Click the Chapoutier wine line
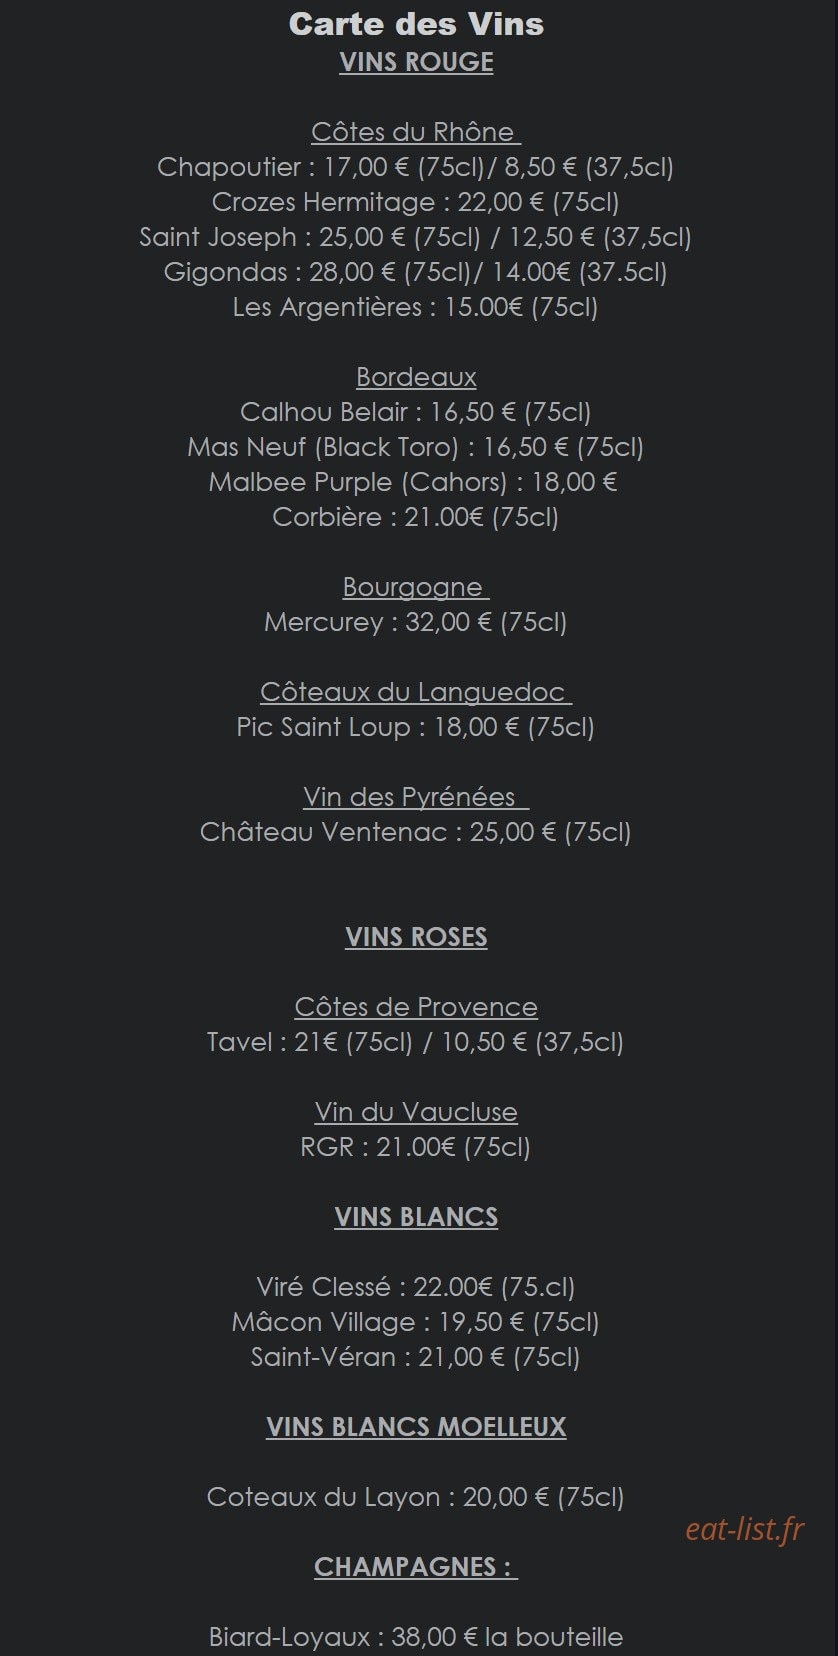The height and width of the screenshot is (1656, 838). click(416, 167)
